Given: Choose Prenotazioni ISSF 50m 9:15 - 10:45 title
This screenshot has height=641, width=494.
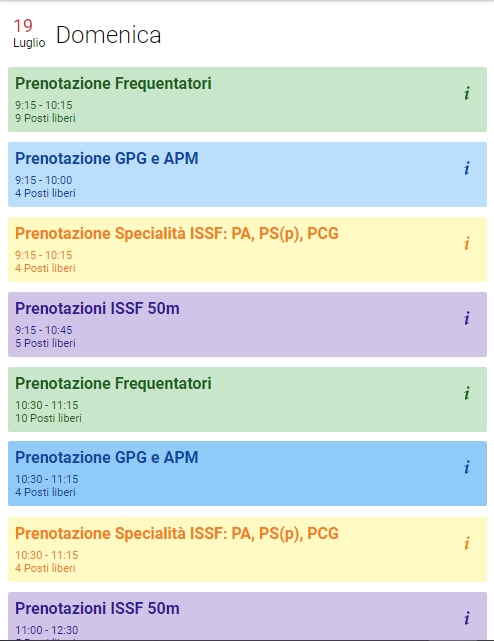Looking at the screenshot, I should [97, 309].
